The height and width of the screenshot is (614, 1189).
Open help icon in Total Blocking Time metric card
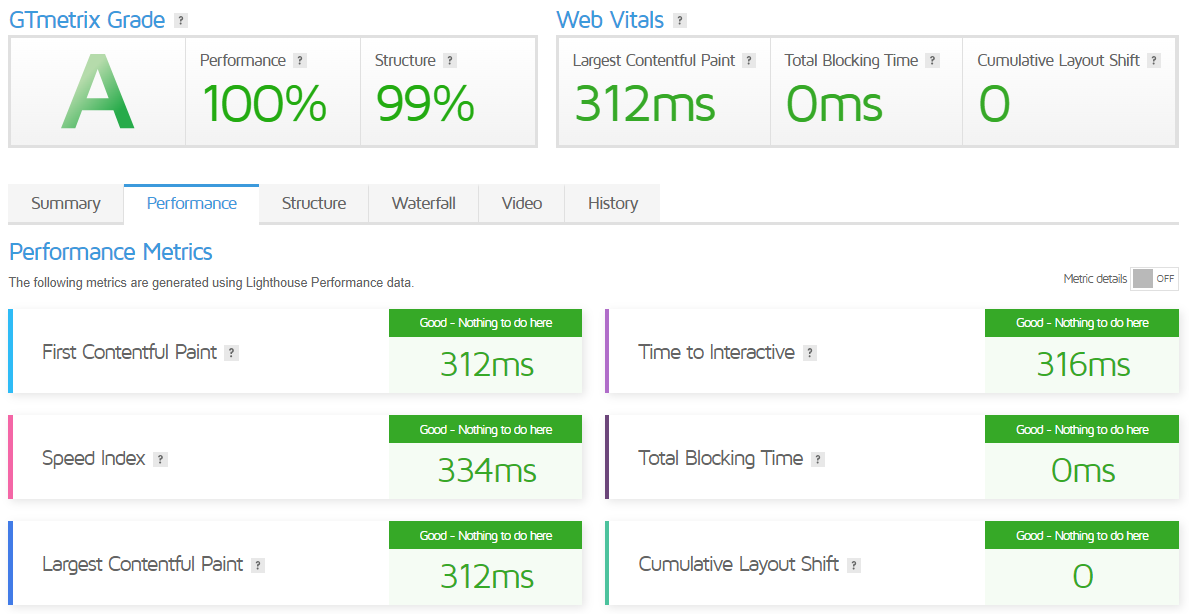click(x=817, y=459)
